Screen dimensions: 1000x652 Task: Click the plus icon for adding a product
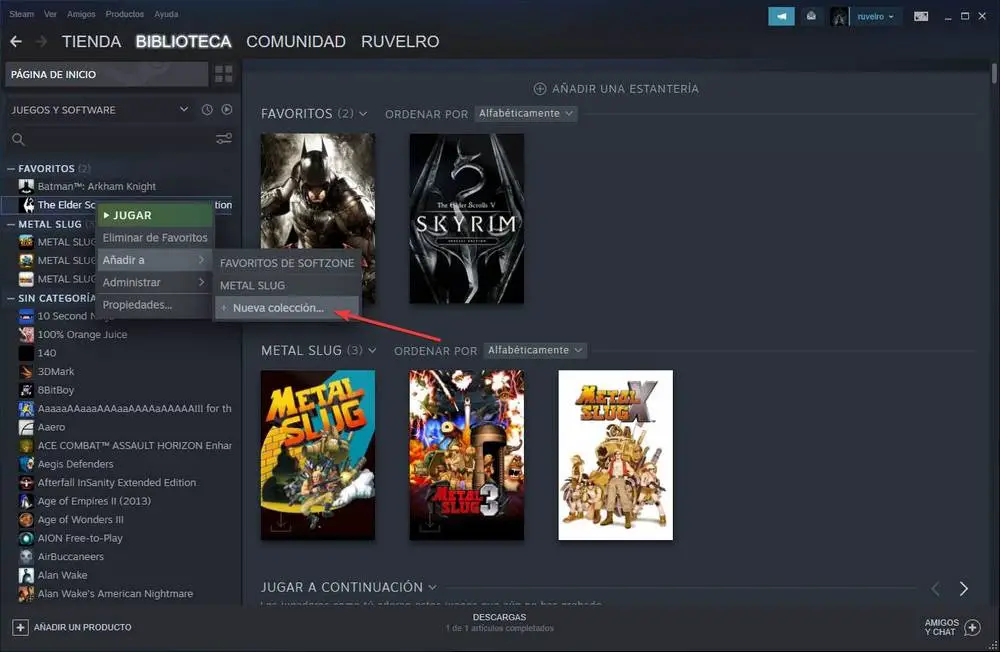(x=20, y=628)
